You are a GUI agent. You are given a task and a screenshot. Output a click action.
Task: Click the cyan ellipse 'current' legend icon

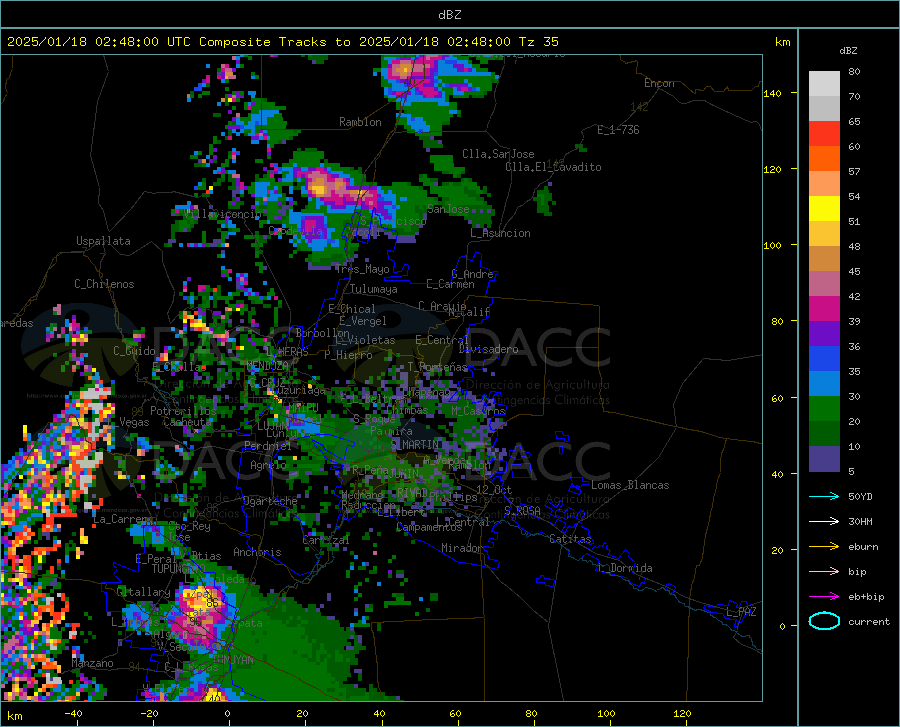824,621
